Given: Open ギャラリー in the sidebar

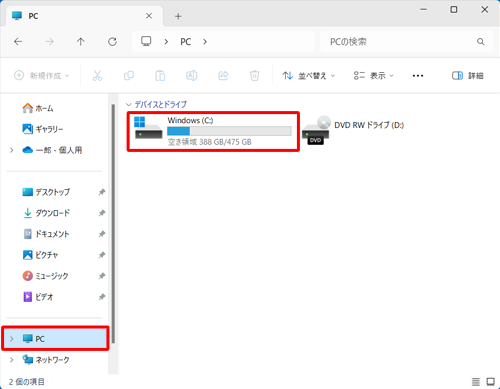Looking at the screenshot, I should click(x=42, y=129).
